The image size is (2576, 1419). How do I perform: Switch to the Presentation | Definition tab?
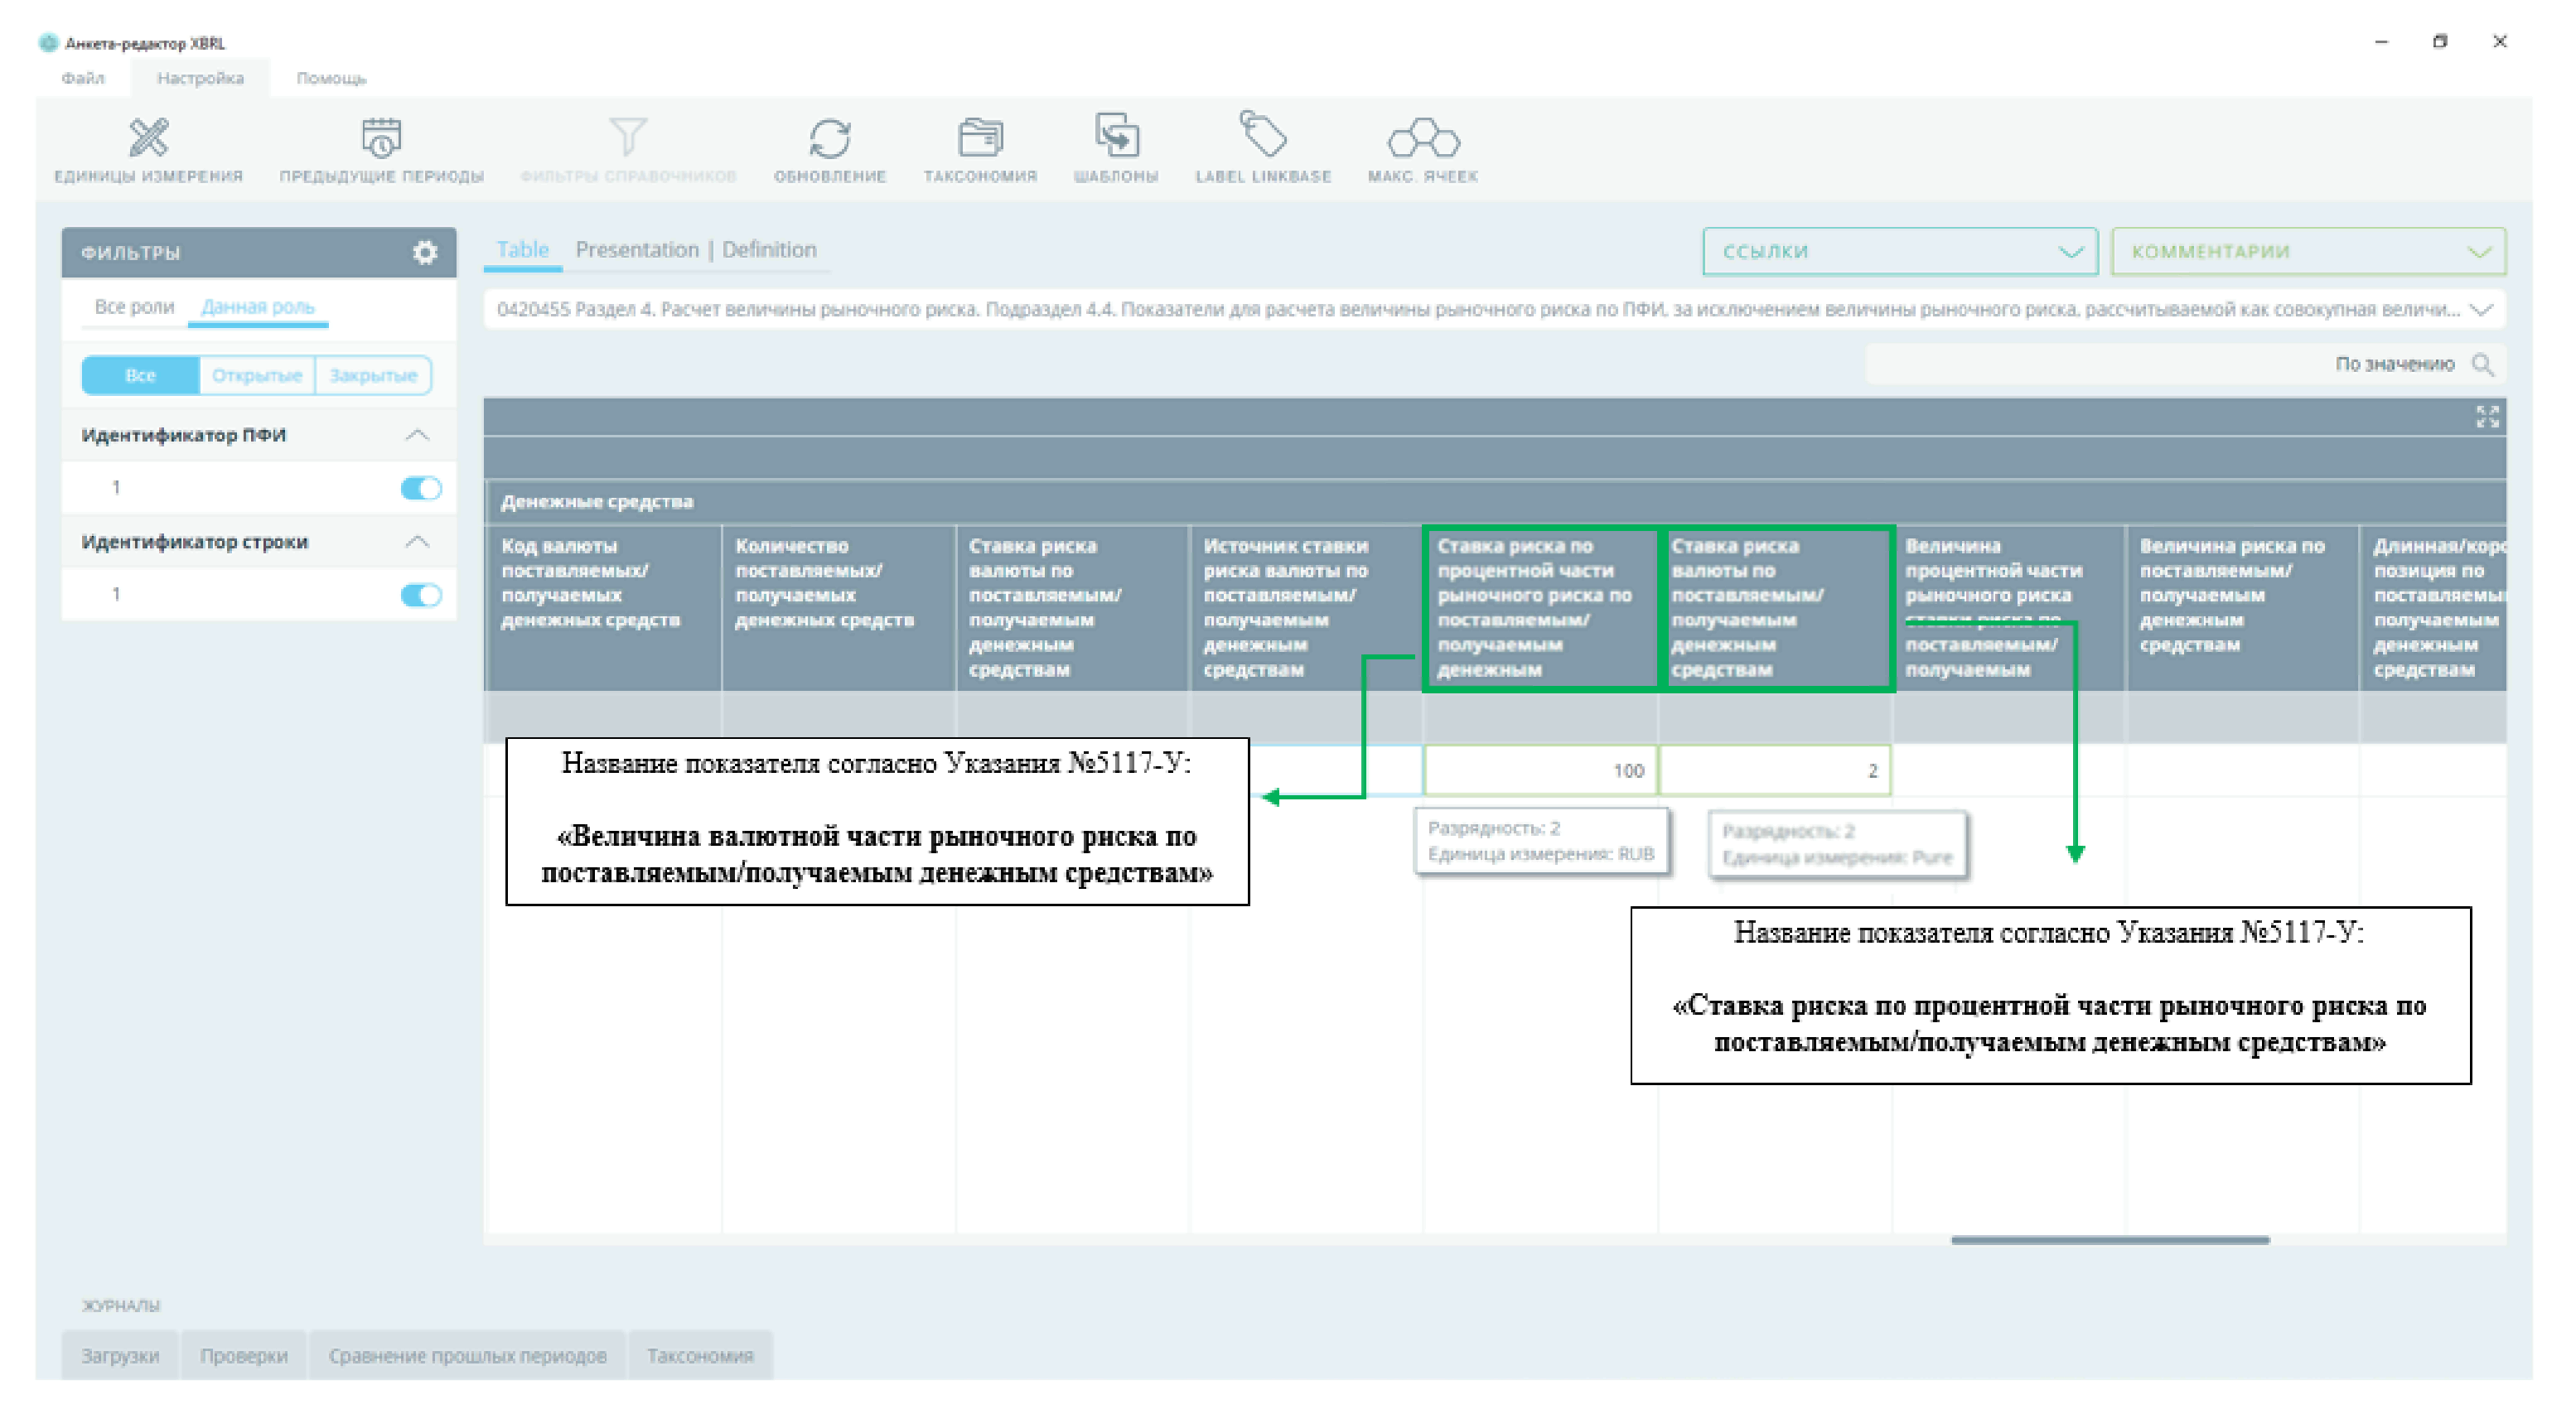[695, 250]
